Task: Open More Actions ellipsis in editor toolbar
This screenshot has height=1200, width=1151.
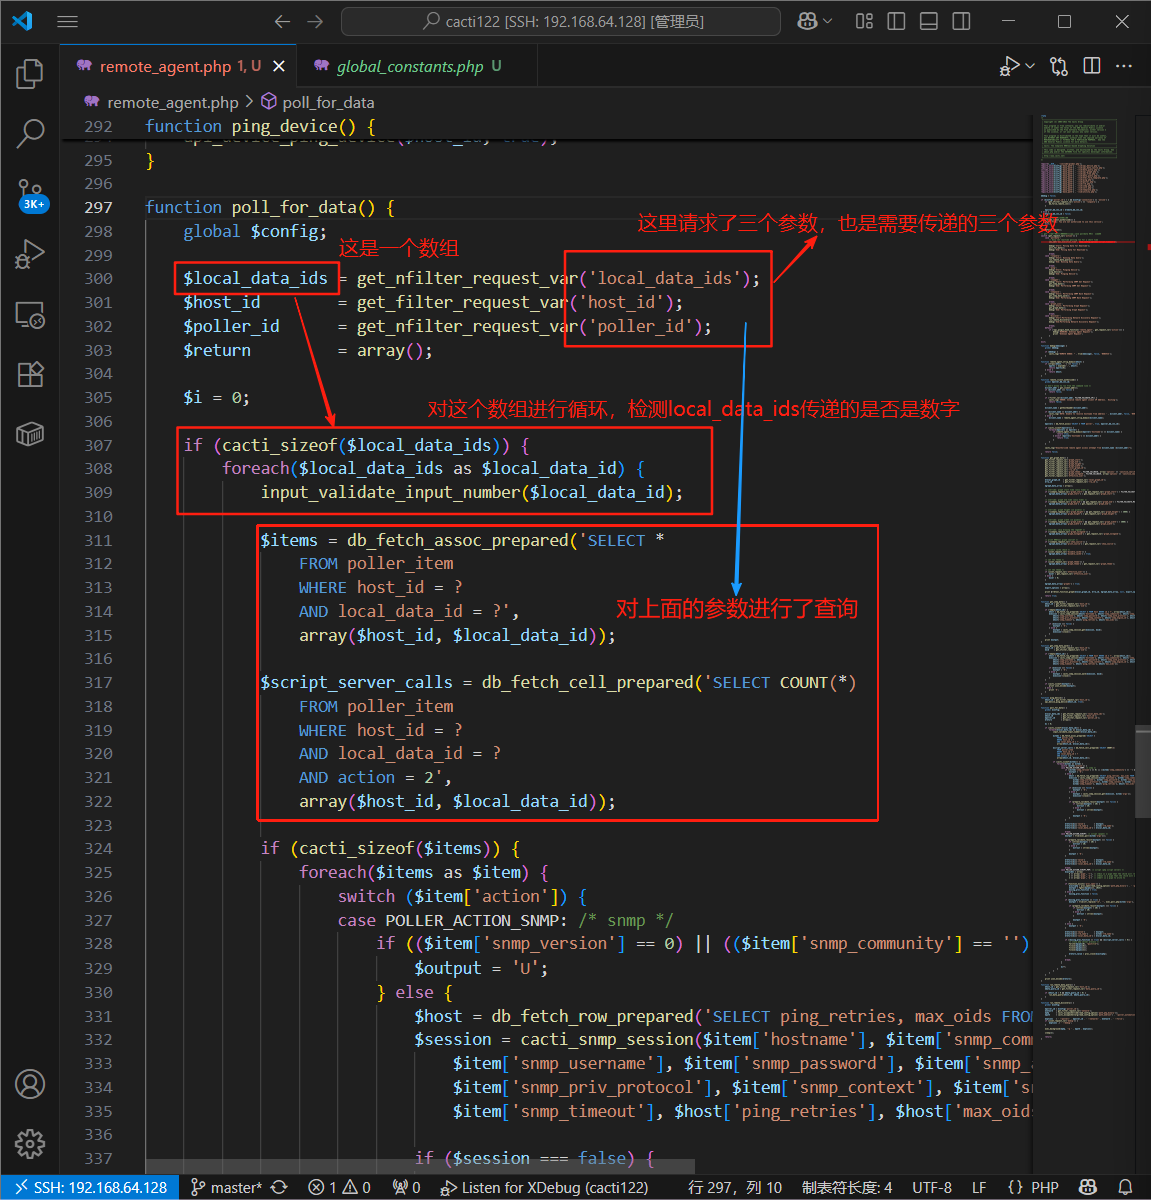Action: pyautogui.click(x=1124, y=66)
